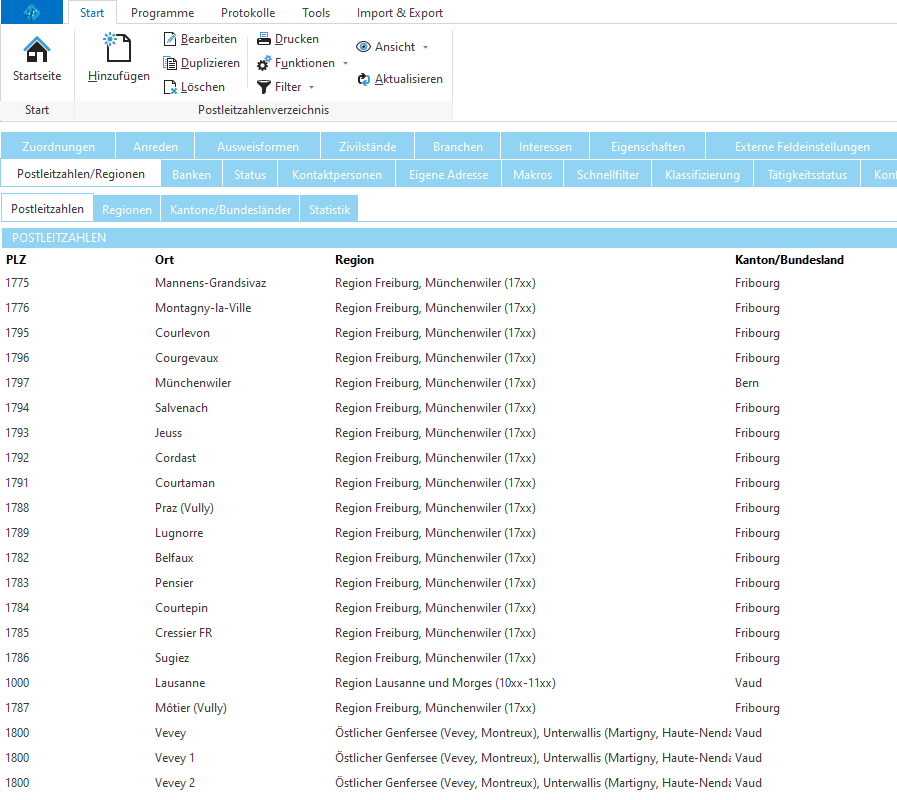Switch to the Programme ribbon tab

[162, 13]
